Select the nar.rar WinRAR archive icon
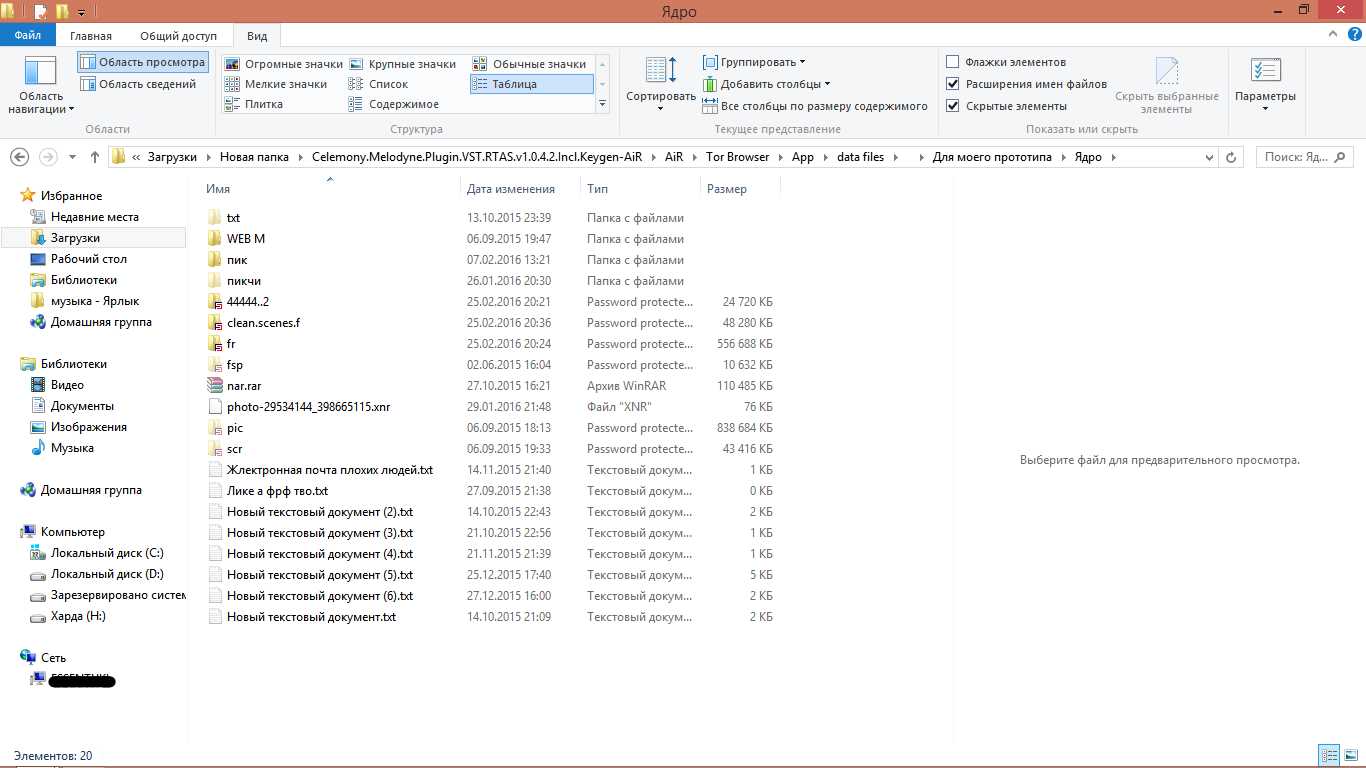This screenshot has height=768, width=1366. click(214, 386)
